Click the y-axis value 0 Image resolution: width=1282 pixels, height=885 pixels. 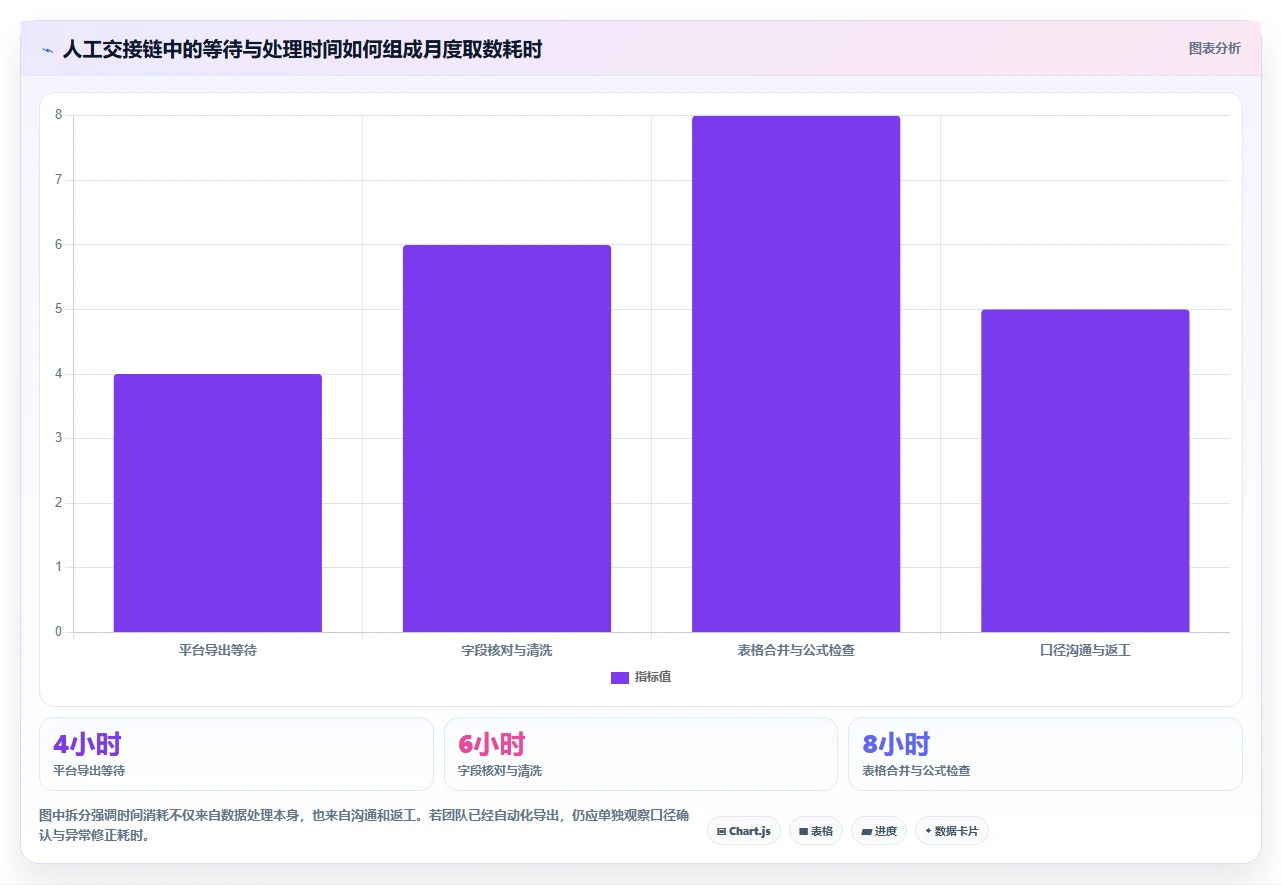click(58, 632)
